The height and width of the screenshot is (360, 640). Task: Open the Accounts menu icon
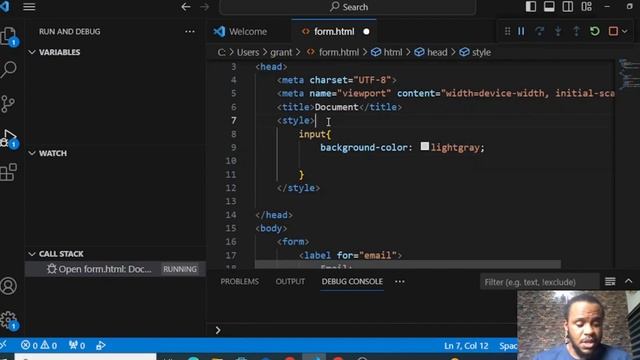pos(9,286)
